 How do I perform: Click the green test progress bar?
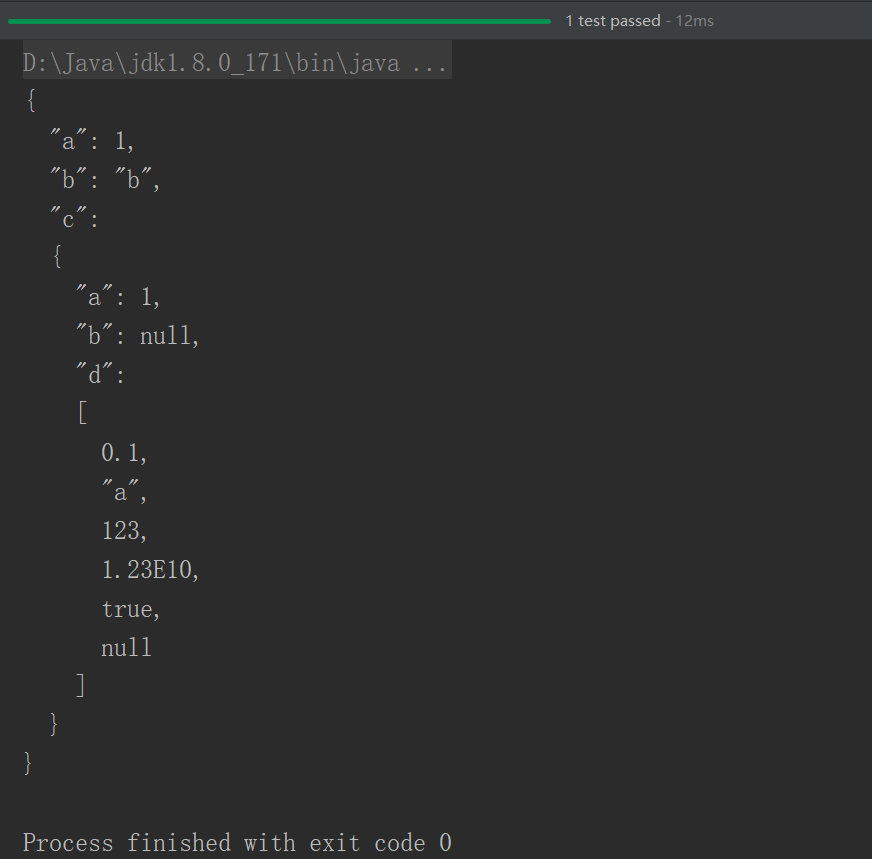[279, 21]
